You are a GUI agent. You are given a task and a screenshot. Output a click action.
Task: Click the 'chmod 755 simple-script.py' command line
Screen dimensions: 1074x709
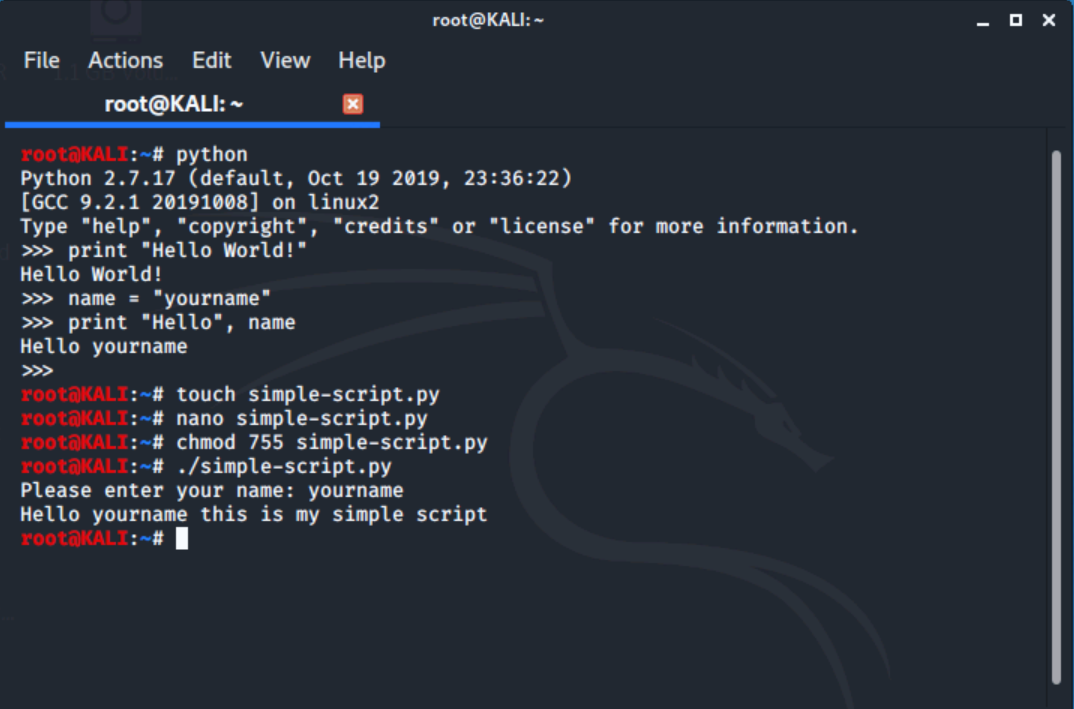[254, 443]
